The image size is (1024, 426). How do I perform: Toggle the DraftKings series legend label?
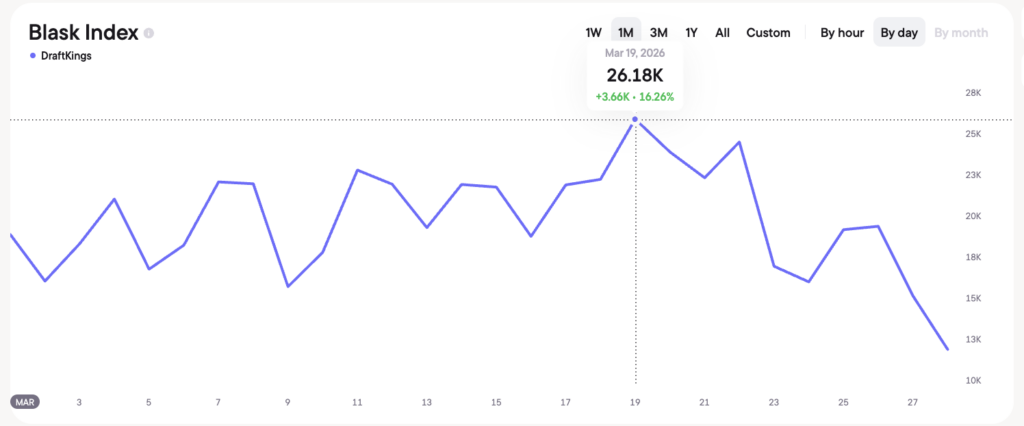tap(66, 56)
